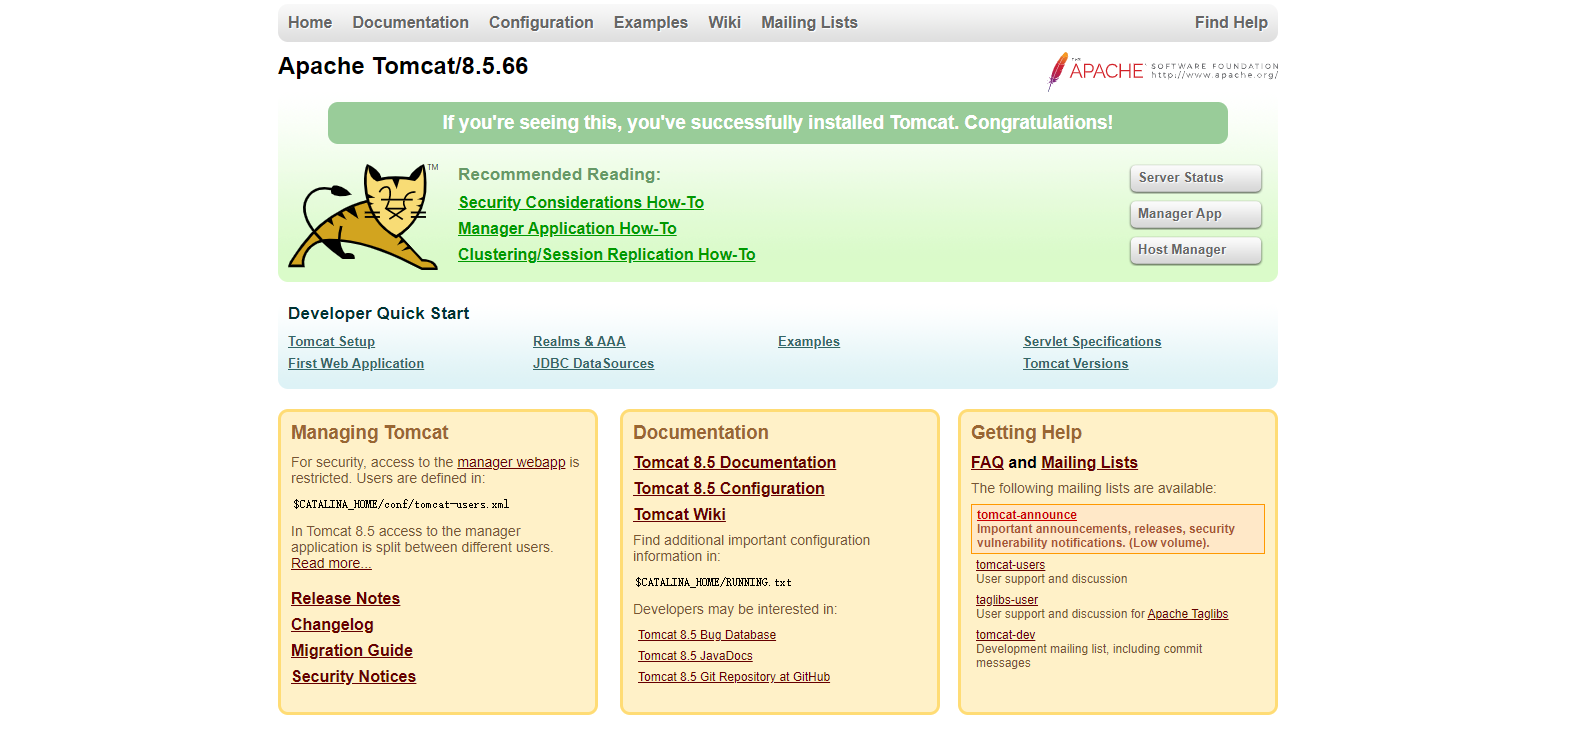Open the Apache Software Foundation feather logo
This screenshot has width=1574, height=745.
click(x=1162, y=71)
